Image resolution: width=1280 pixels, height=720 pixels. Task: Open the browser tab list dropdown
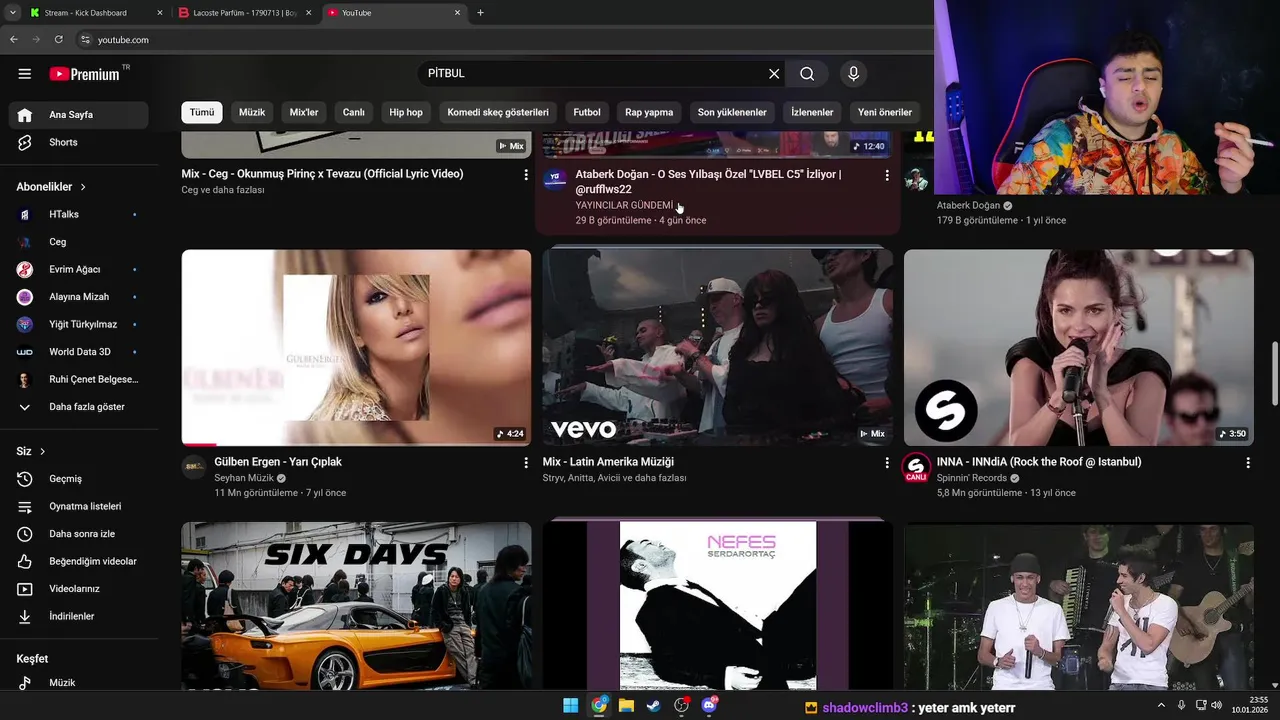(12, 13)
